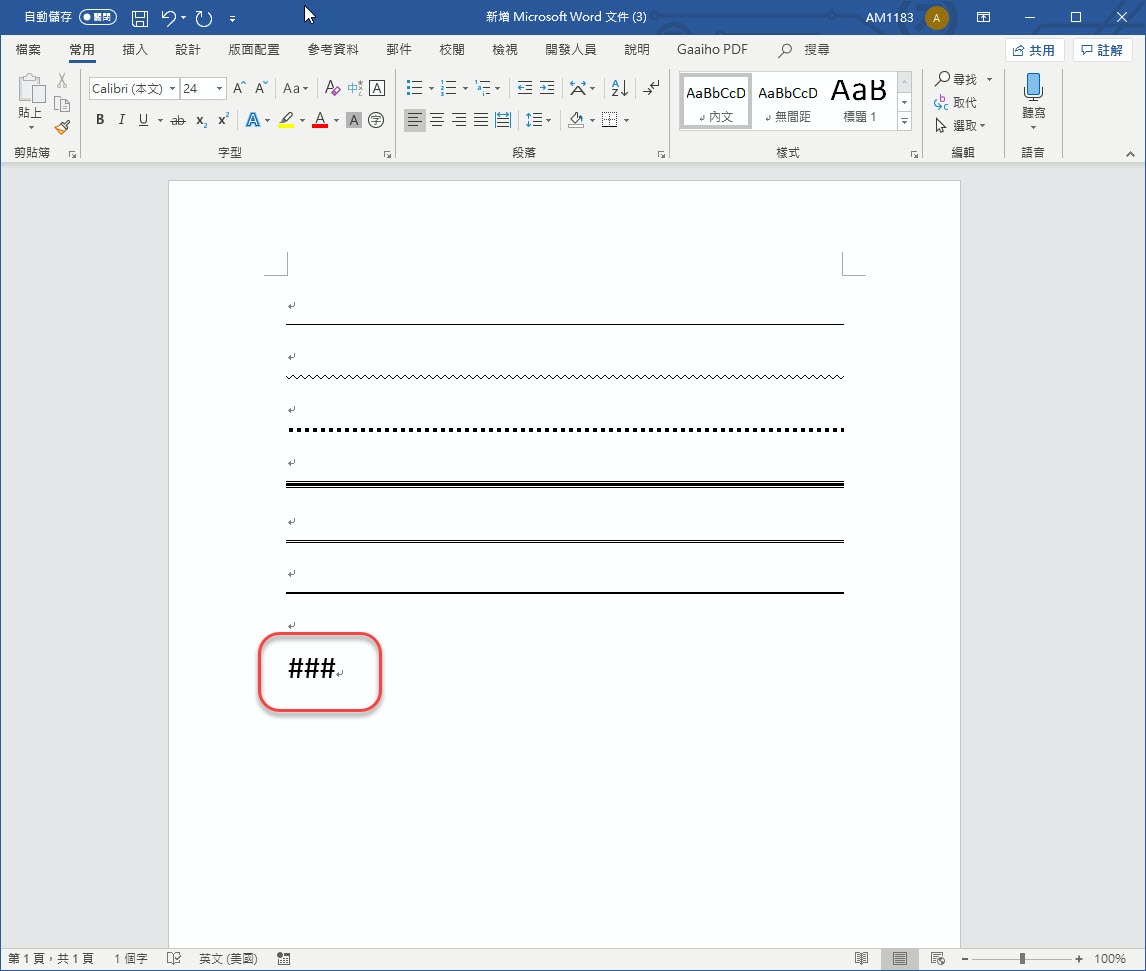Toggle the 自動儲存 AutoSave switch
Screen dimensions: 1146x971
click(97, 18)
